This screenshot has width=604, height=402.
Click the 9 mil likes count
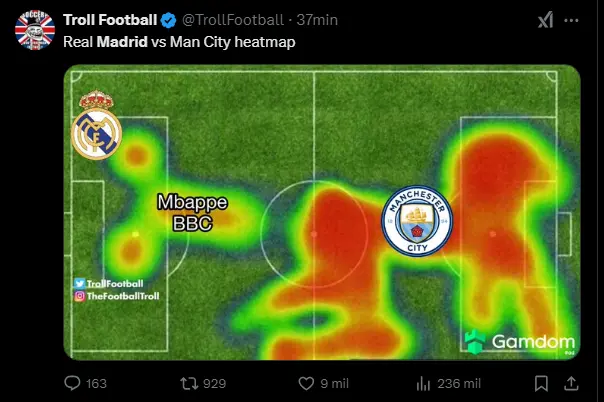pyautogui.click(x=334, y=384)
